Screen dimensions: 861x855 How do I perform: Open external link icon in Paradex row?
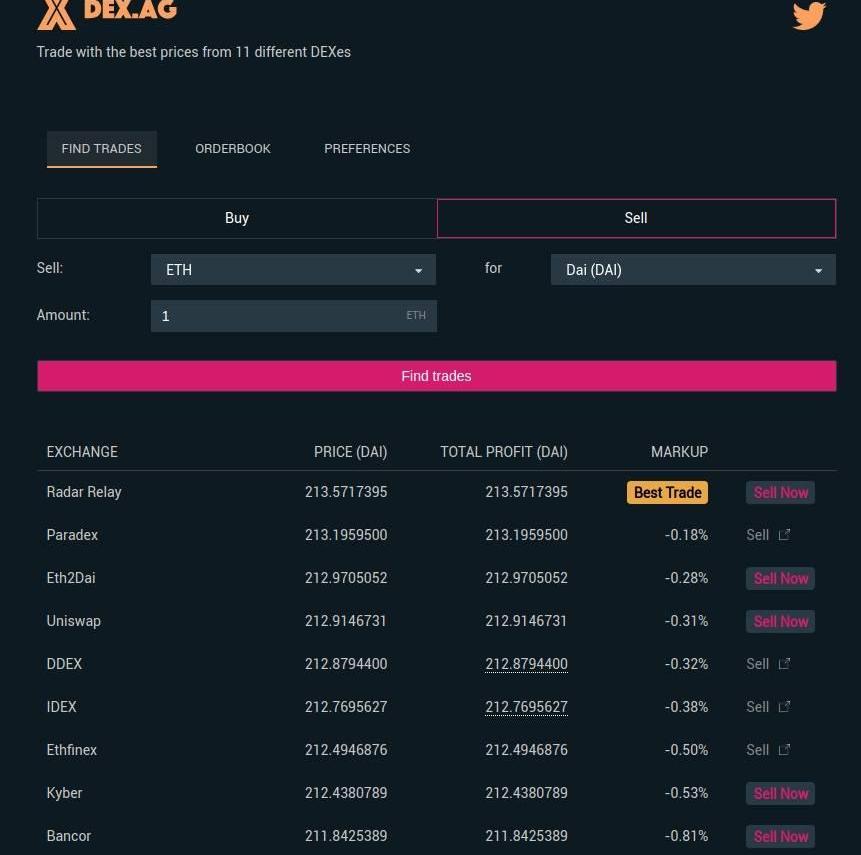784,534
